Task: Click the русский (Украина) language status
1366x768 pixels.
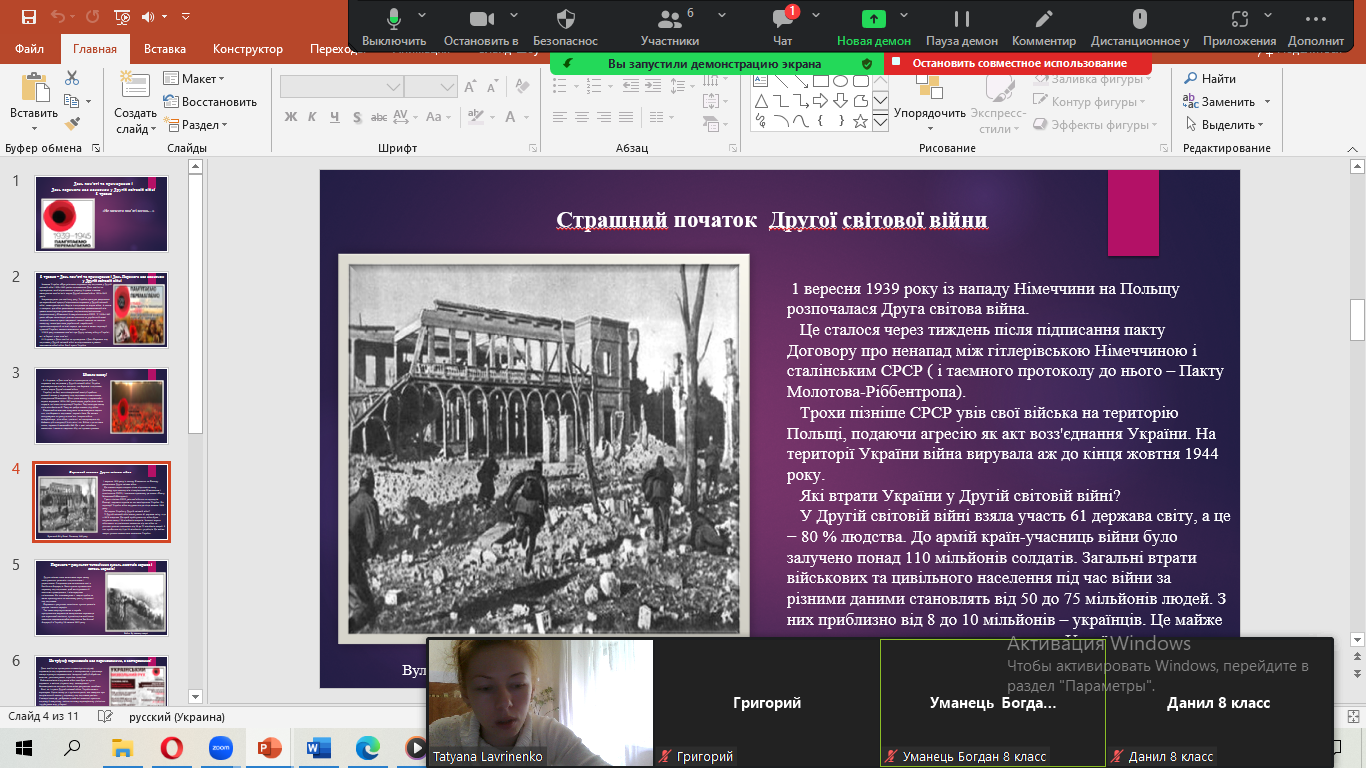Action: point(177,717)
